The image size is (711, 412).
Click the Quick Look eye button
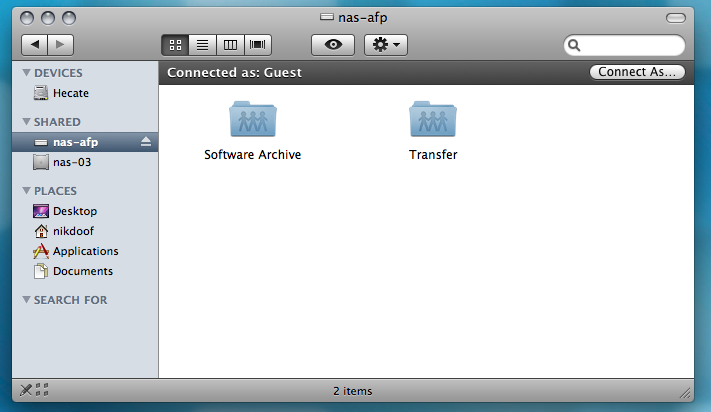(x=332, y=45)
